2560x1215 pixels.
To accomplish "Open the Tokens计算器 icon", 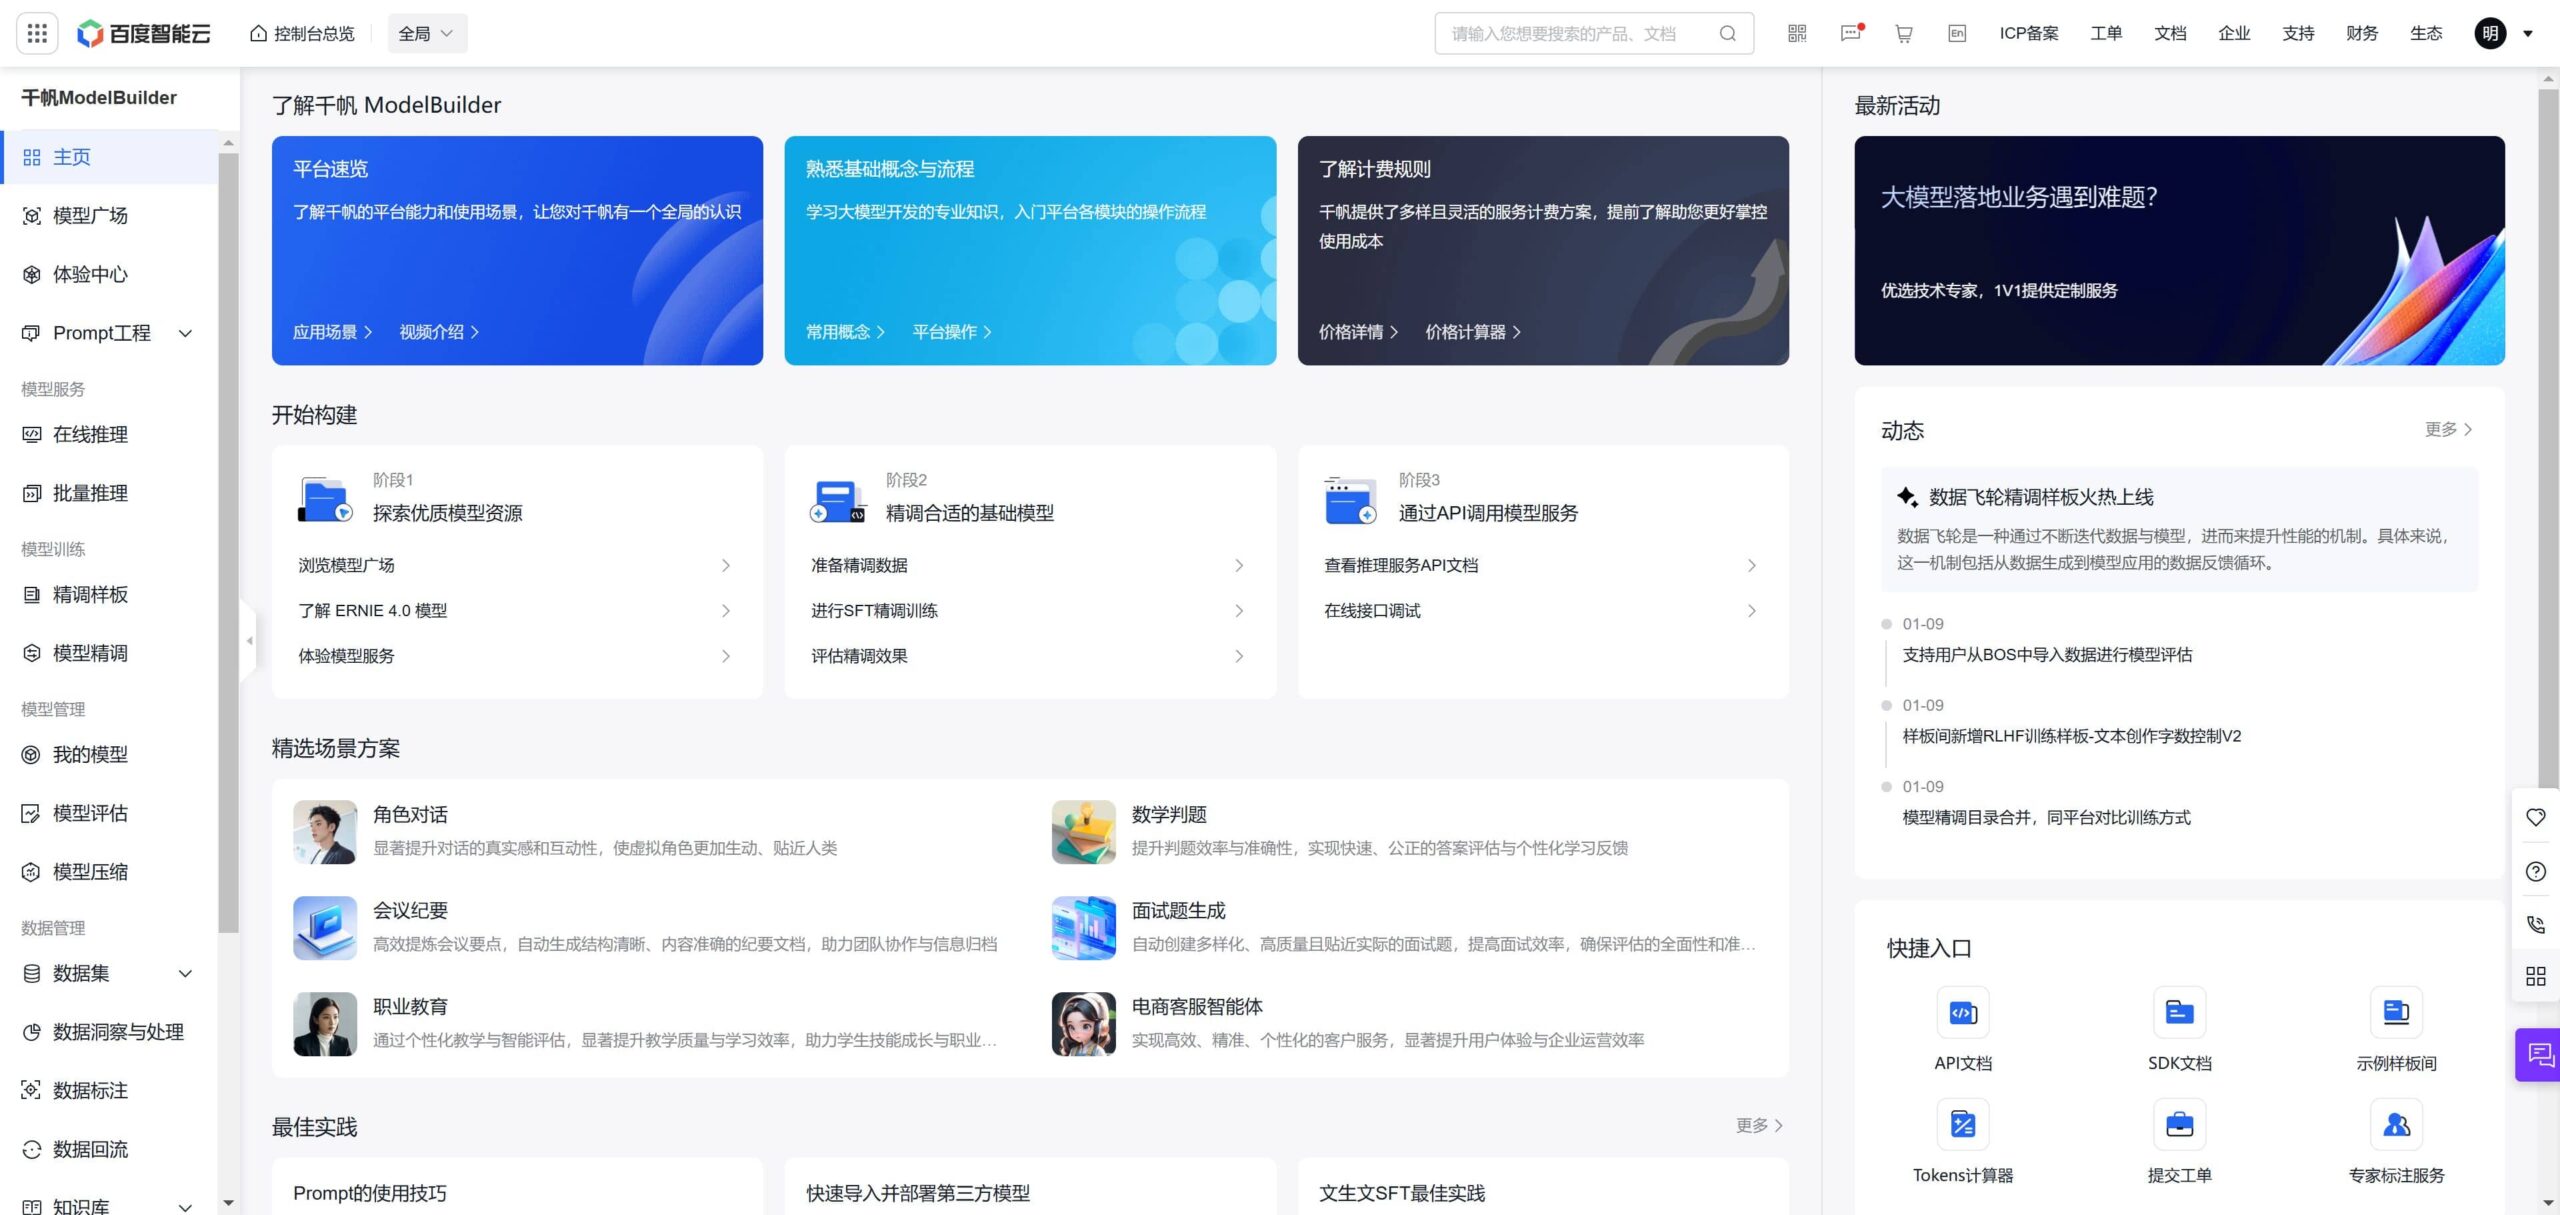I will click(1963, 1125).
